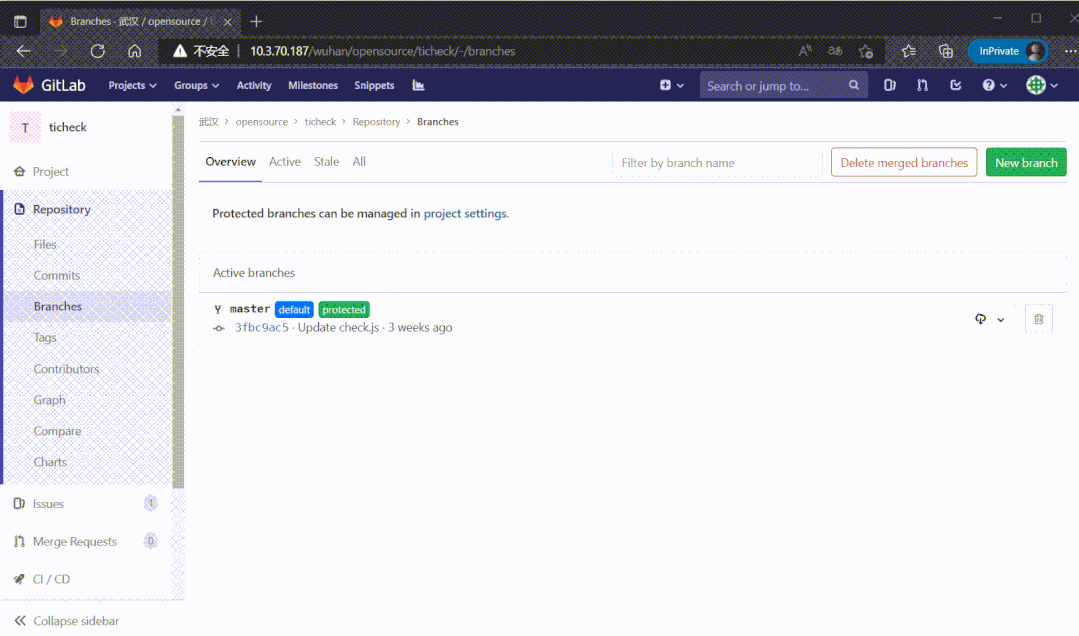This screenshot has height=636, width=1079.
Task: Delete the master branch with trash icon
Action: click(x=1038, y=319)
